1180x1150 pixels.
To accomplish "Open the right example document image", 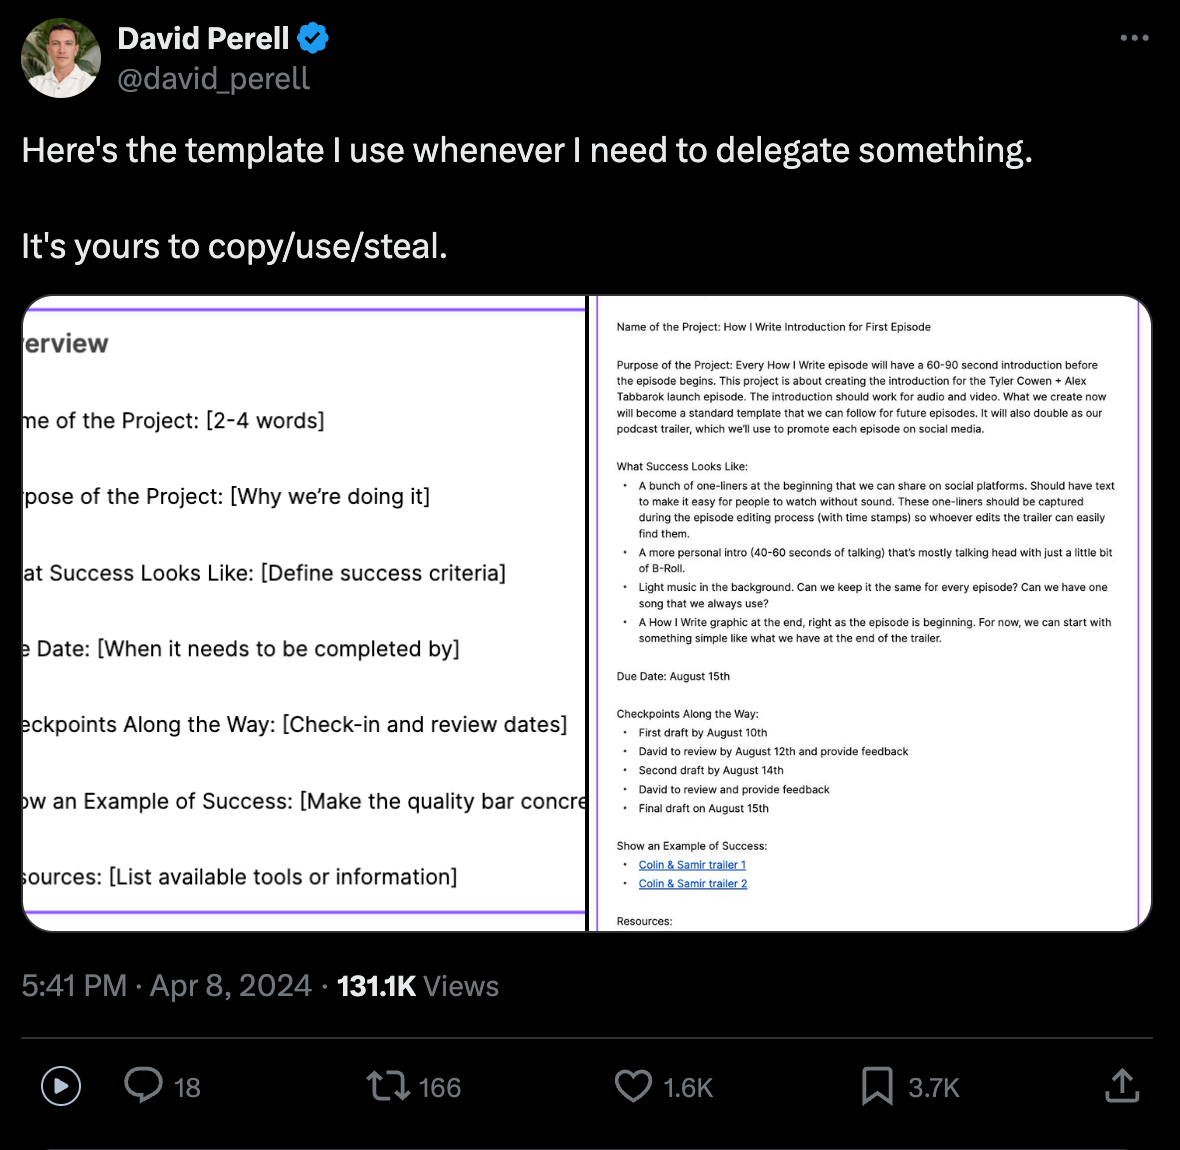I will point(870,613).
